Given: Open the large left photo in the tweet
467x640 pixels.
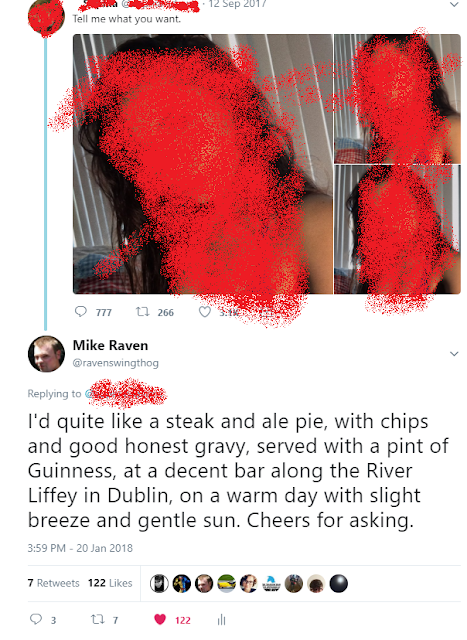Looking at the screenshot, I should pyautogui.click(x=203, y=164).
